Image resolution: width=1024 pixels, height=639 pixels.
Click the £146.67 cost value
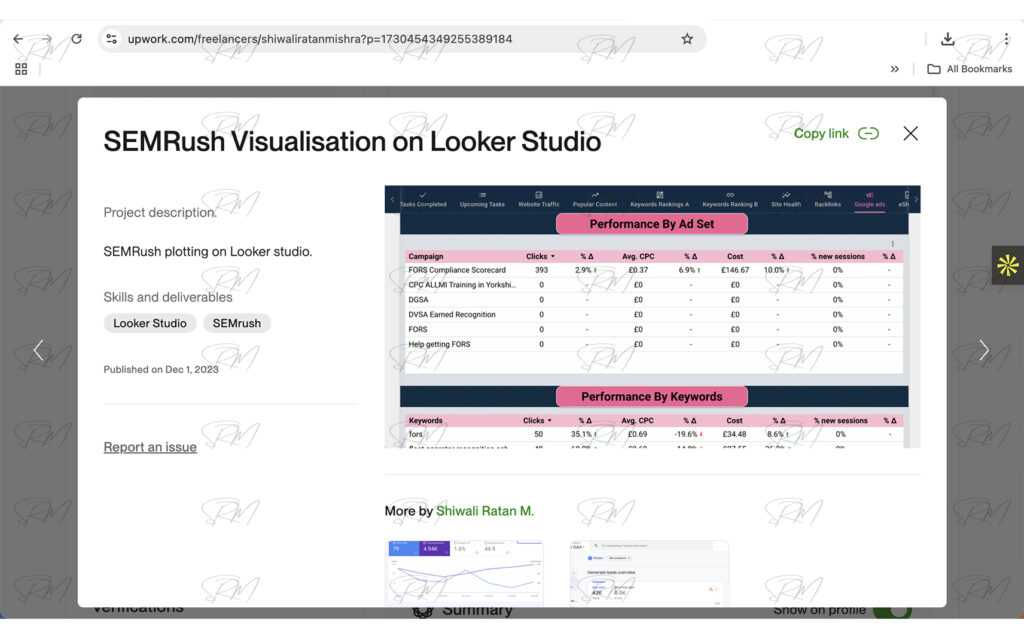coord(735,270)
